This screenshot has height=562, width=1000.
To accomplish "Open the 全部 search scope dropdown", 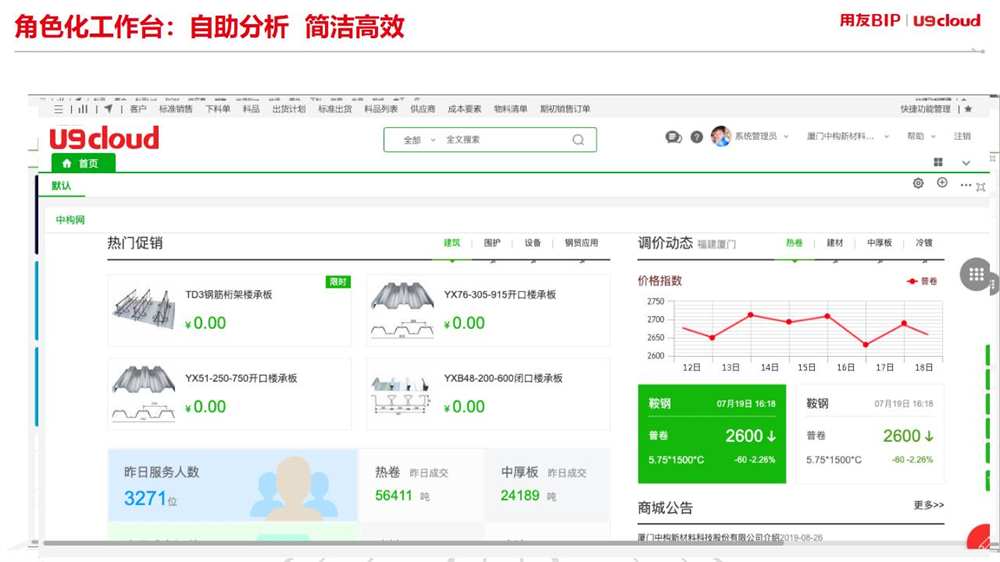I will [x=419, y=140].
